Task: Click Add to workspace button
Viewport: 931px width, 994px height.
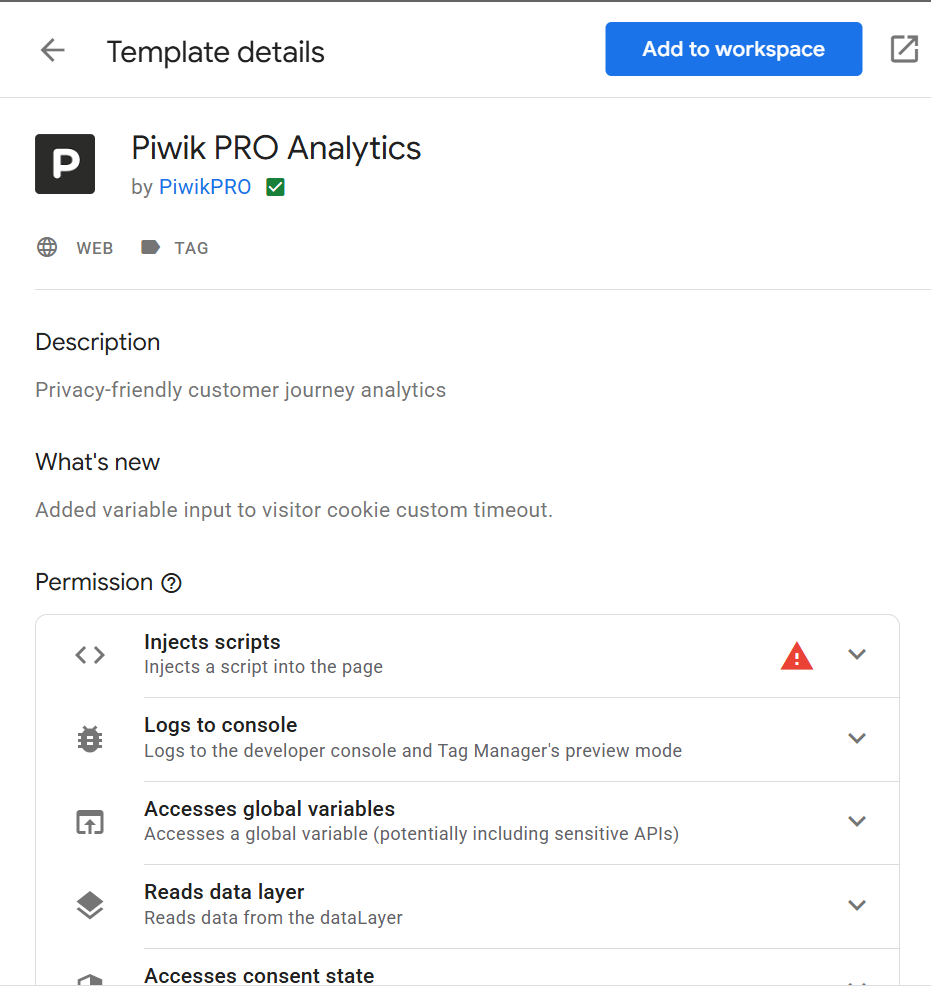Action: point(733,49)
